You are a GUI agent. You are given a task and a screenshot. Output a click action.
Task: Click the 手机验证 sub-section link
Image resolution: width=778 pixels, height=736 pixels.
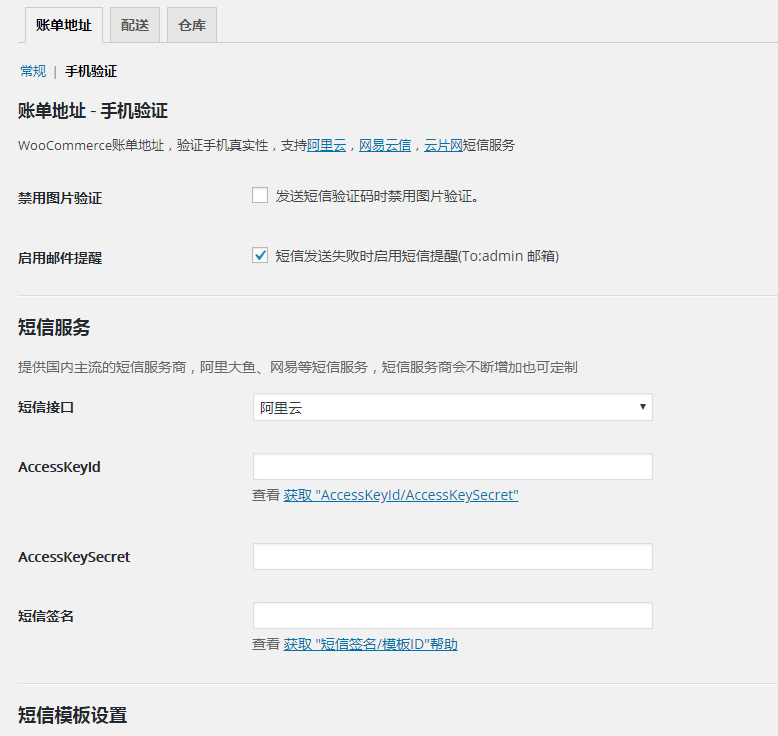(91, 71)
